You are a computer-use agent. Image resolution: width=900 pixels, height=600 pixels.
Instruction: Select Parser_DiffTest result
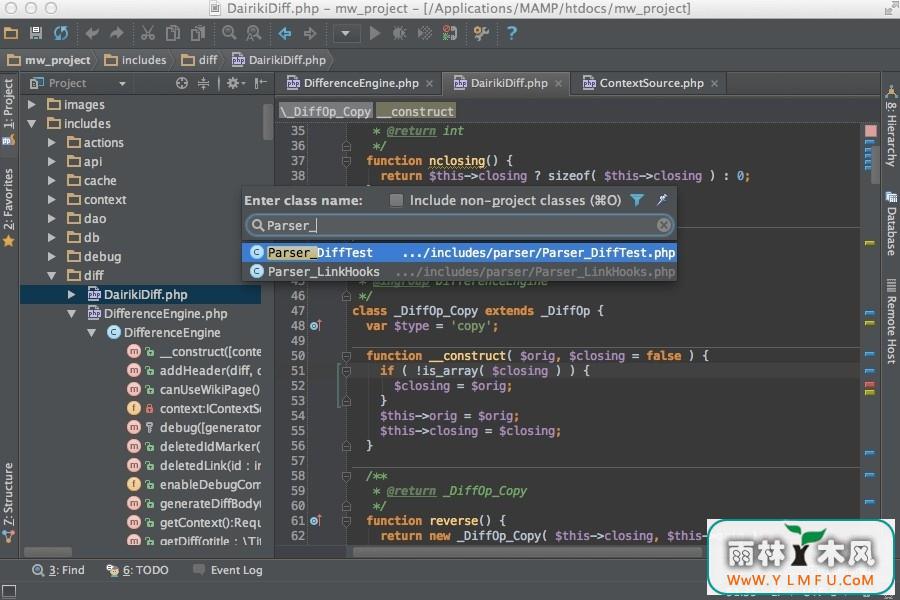[460, 253]
